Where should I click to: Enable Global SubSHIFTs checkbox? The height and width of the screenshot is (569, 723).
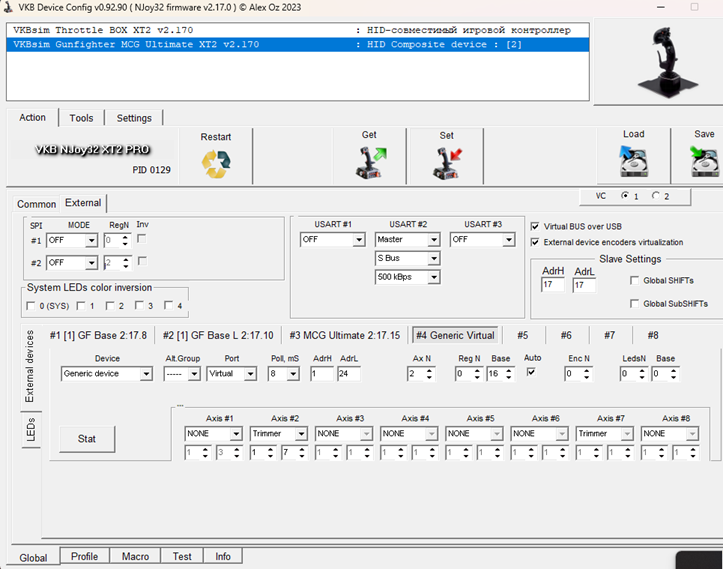pos(634,303)
